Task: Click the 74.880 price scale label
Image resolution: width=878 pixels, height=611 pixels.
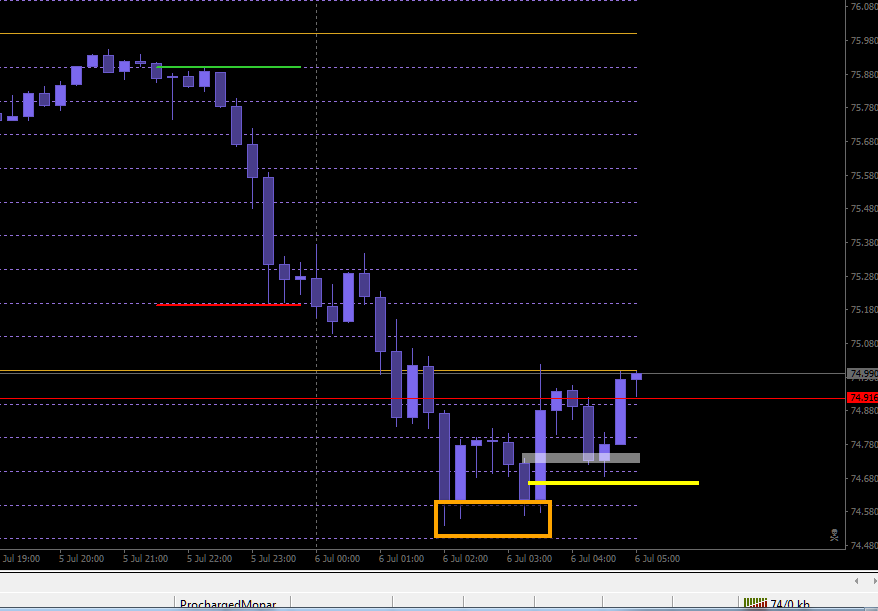Action: point(864,411)
